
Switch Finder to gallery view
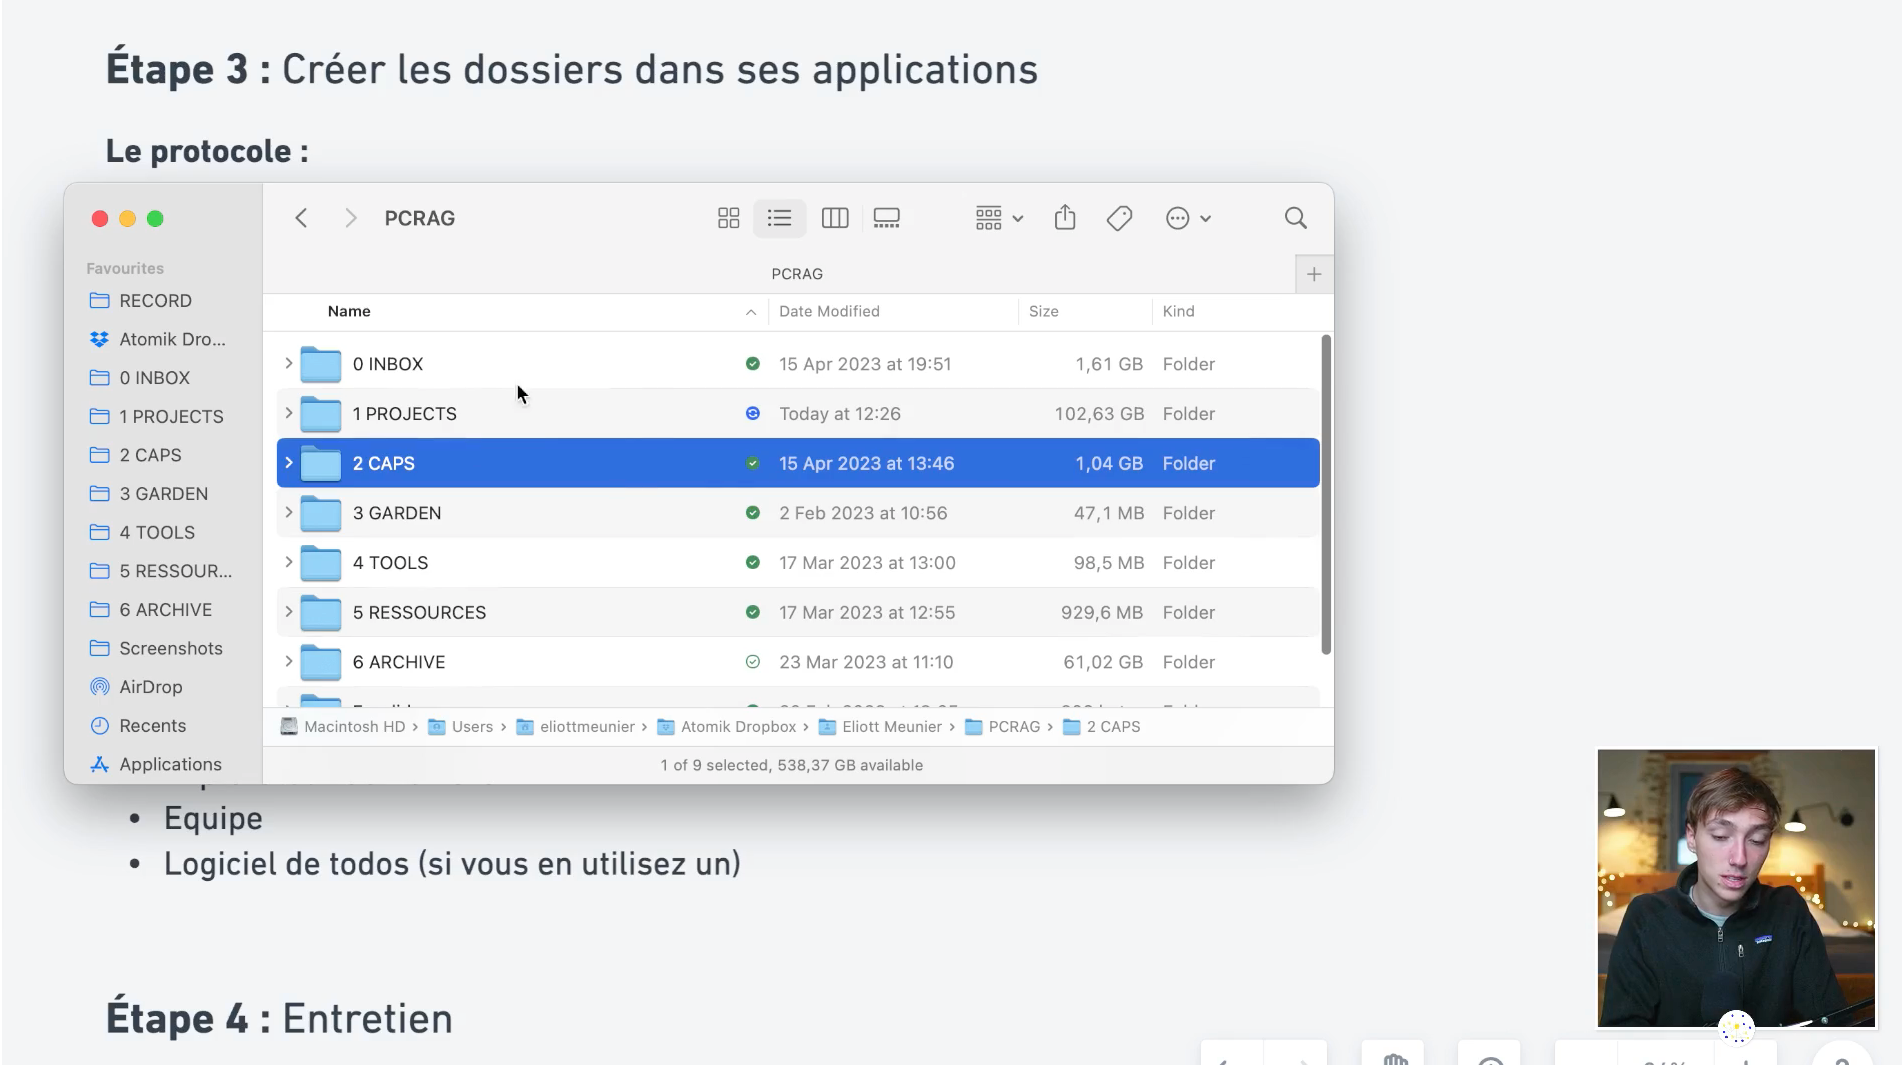click(886, 218)
